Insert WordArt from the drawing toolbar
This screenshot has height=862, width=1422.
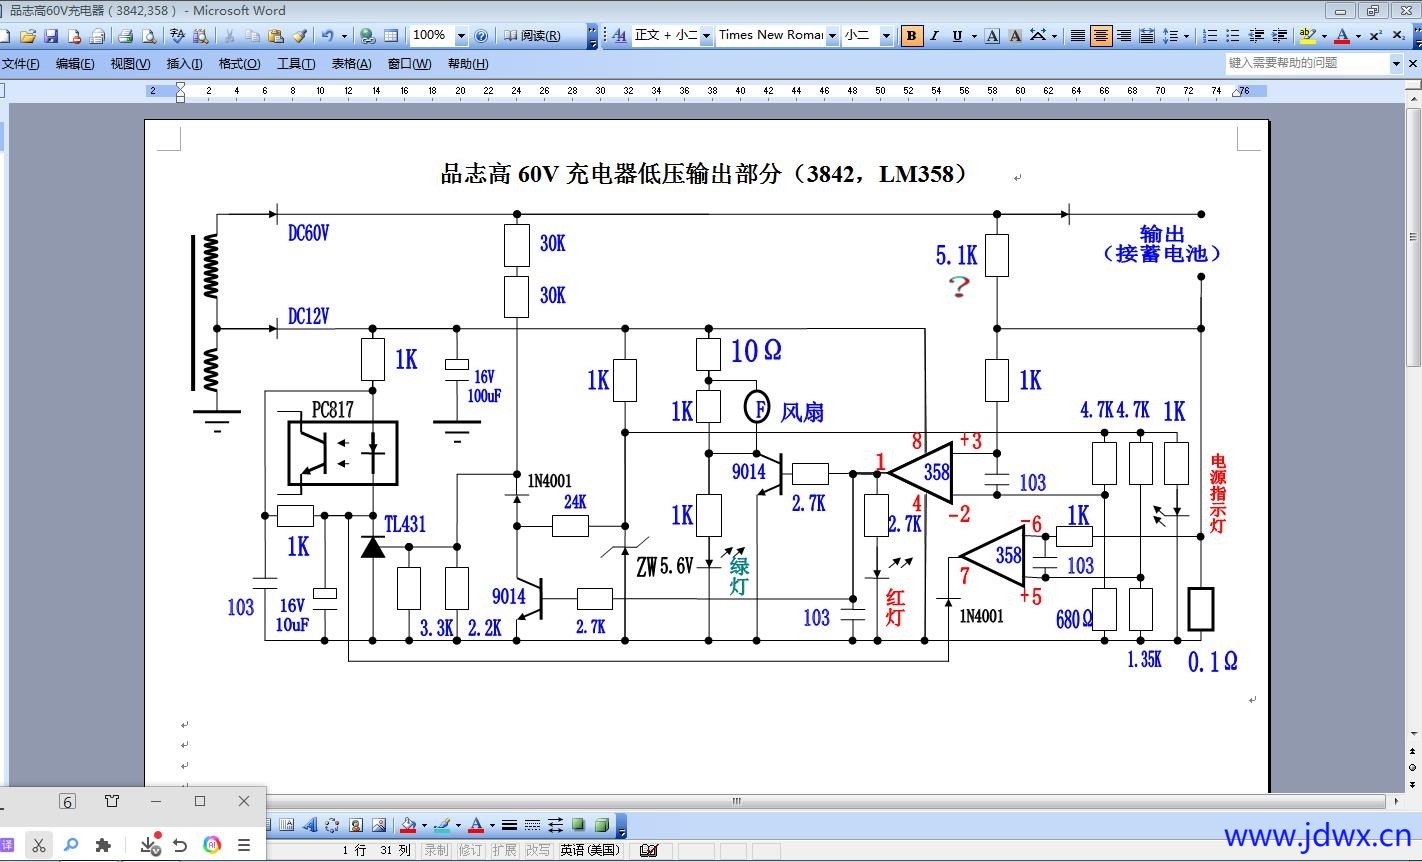pos(309,825)
